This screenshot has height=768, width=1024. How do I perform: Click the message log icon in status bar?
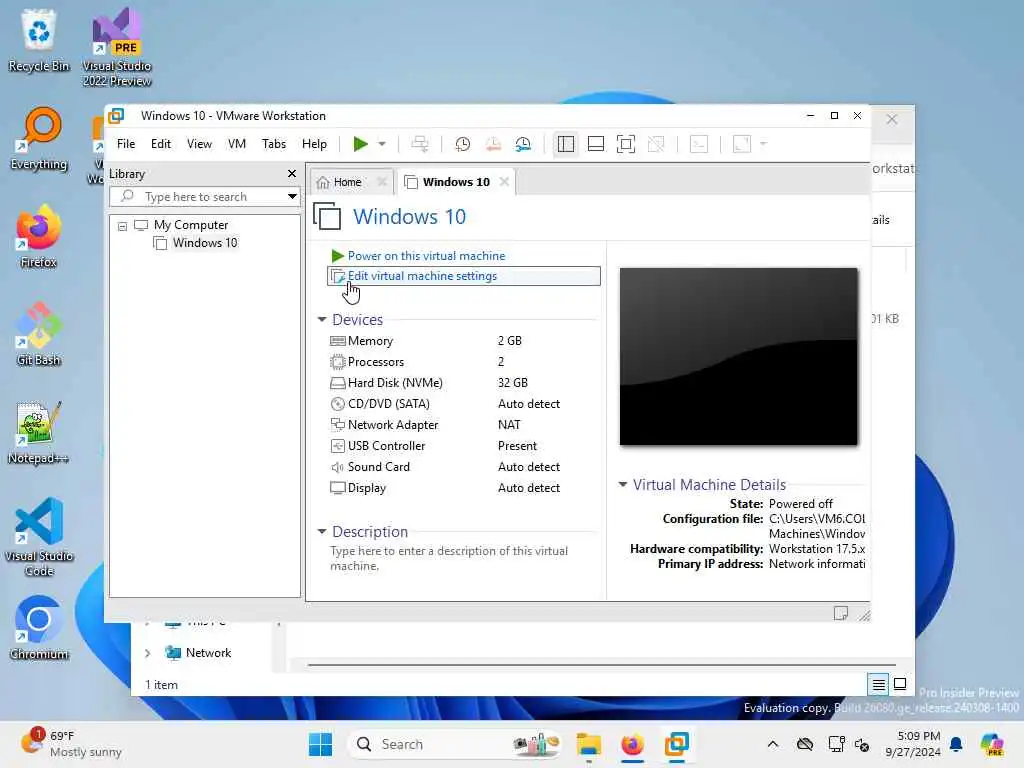840,613
